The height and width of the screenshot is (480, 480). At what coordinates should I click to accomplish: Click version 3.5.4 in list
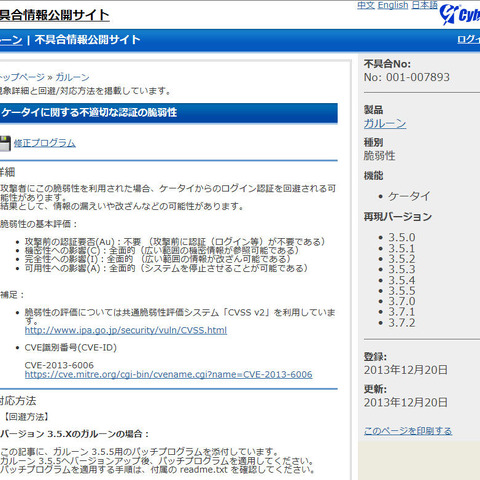coord(402,280)
